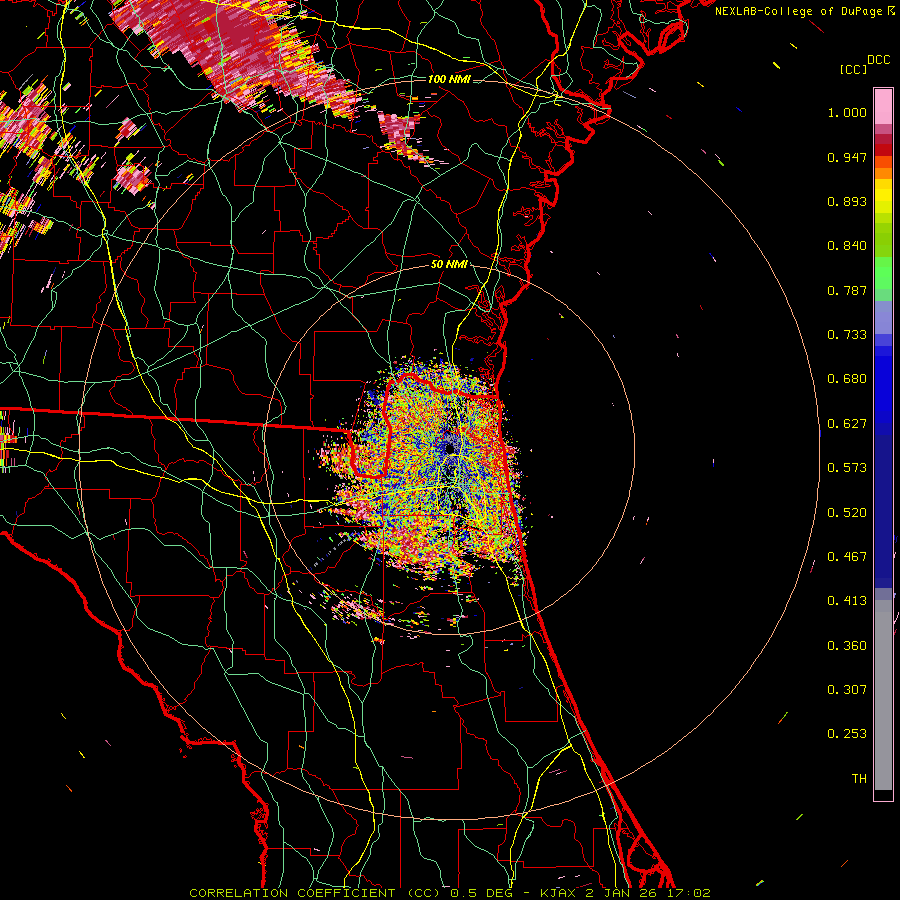900x900 pixels.
Task: Click the TH threshold label
Action: [859, 779]
